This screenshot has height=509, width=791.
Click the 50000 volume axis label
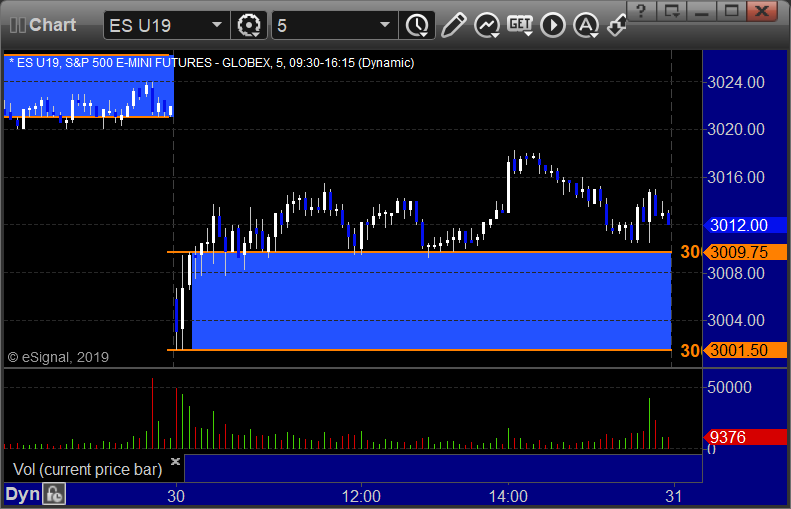coord(729,387)
